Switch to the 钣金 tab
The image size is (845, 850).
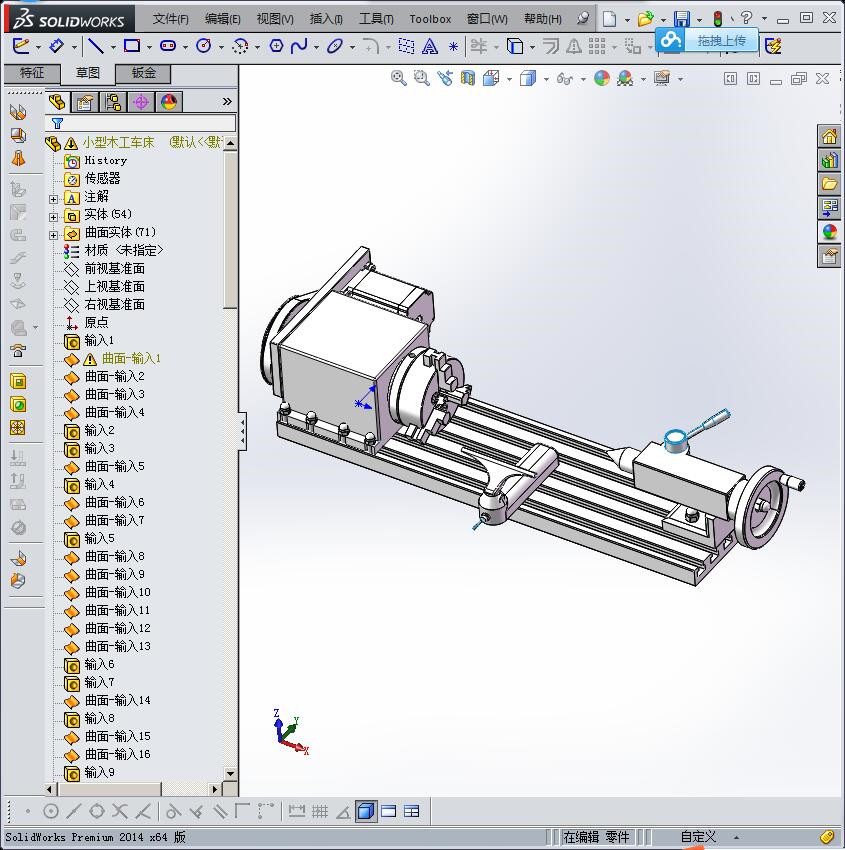144,73
